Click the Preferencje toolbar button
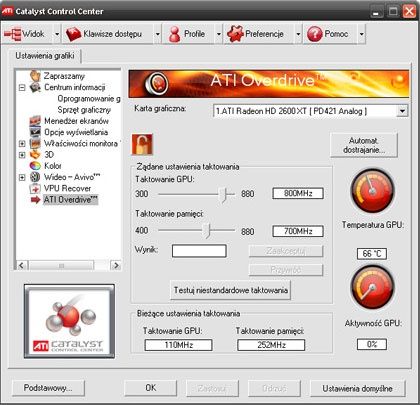420x405 pixels. coord(259,34)
